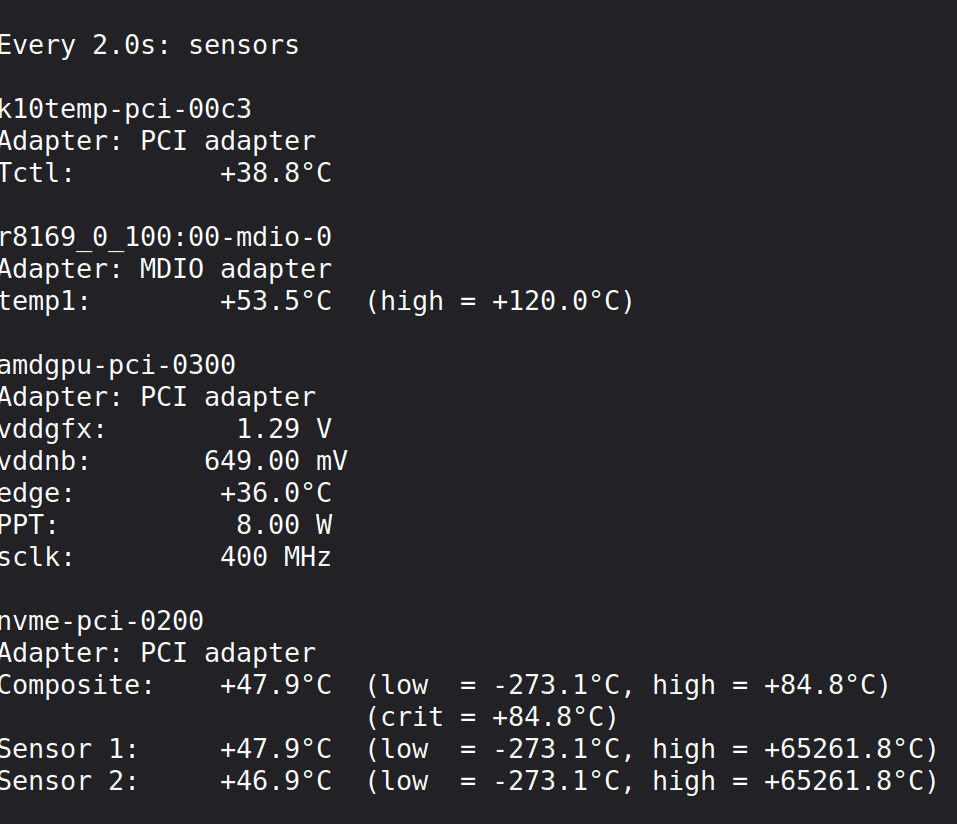
Task: Click the Sensor 2 +46.9°C reading
Action: pyautogui.click(x=276, y=781)
